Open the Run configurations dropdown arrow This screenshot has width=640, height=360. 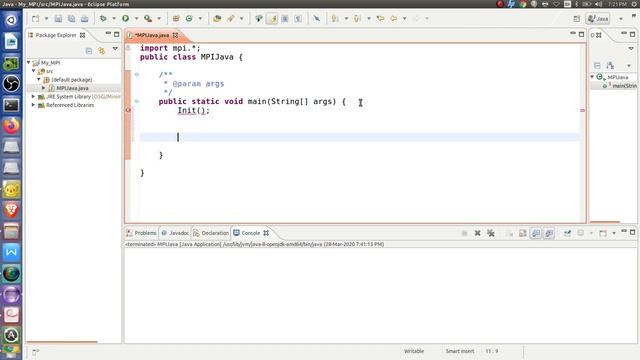click(136, 19)
